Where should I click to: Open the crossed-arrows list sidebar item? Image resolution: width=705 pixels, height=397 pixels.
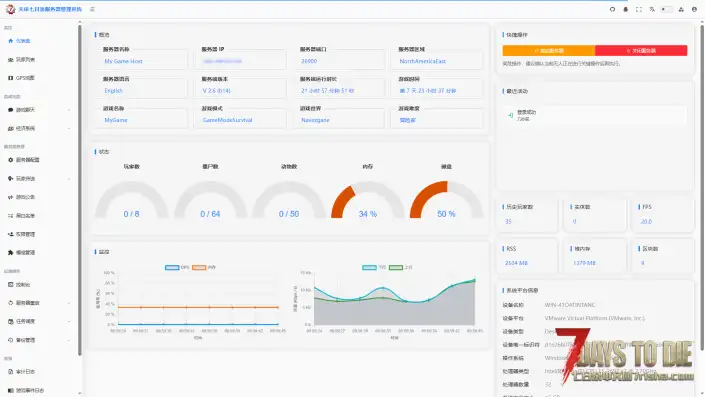[x=21, y=216]
